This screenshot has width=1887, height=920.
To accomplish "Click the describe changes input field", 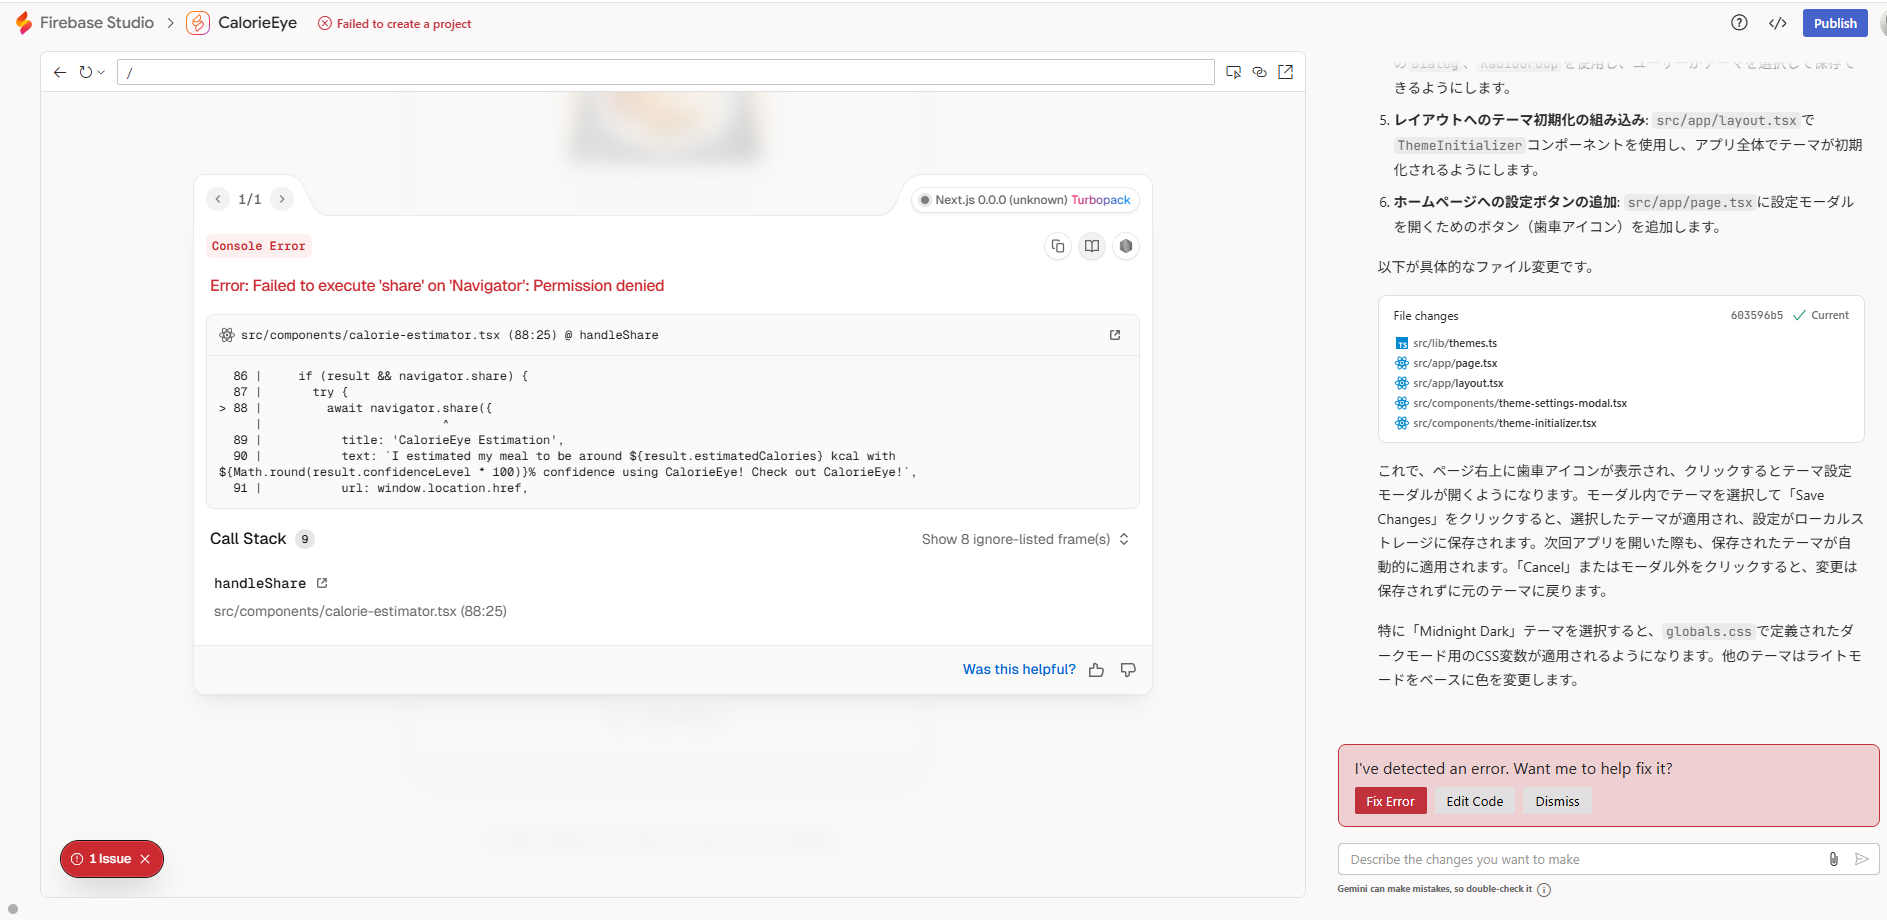I will click(1582, 859).
